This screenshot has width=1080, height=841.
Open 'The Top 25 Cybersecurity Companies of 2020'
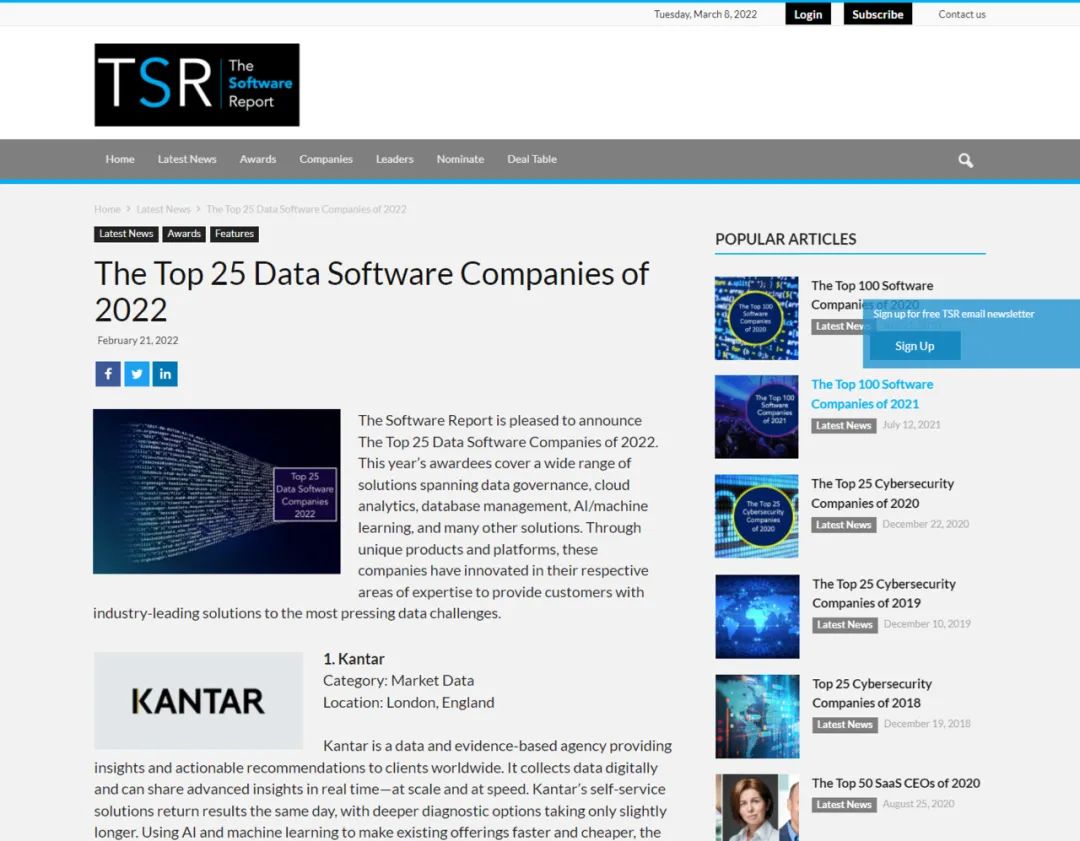(x=883, y=493)
